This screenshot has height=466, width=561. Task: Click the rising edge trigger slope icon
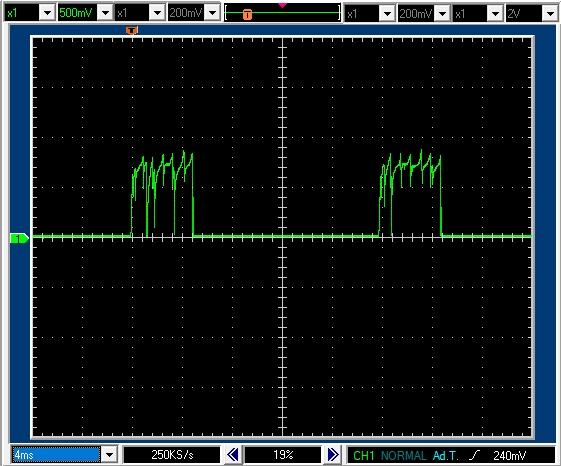pyautogui.click(x=474, y=455)
